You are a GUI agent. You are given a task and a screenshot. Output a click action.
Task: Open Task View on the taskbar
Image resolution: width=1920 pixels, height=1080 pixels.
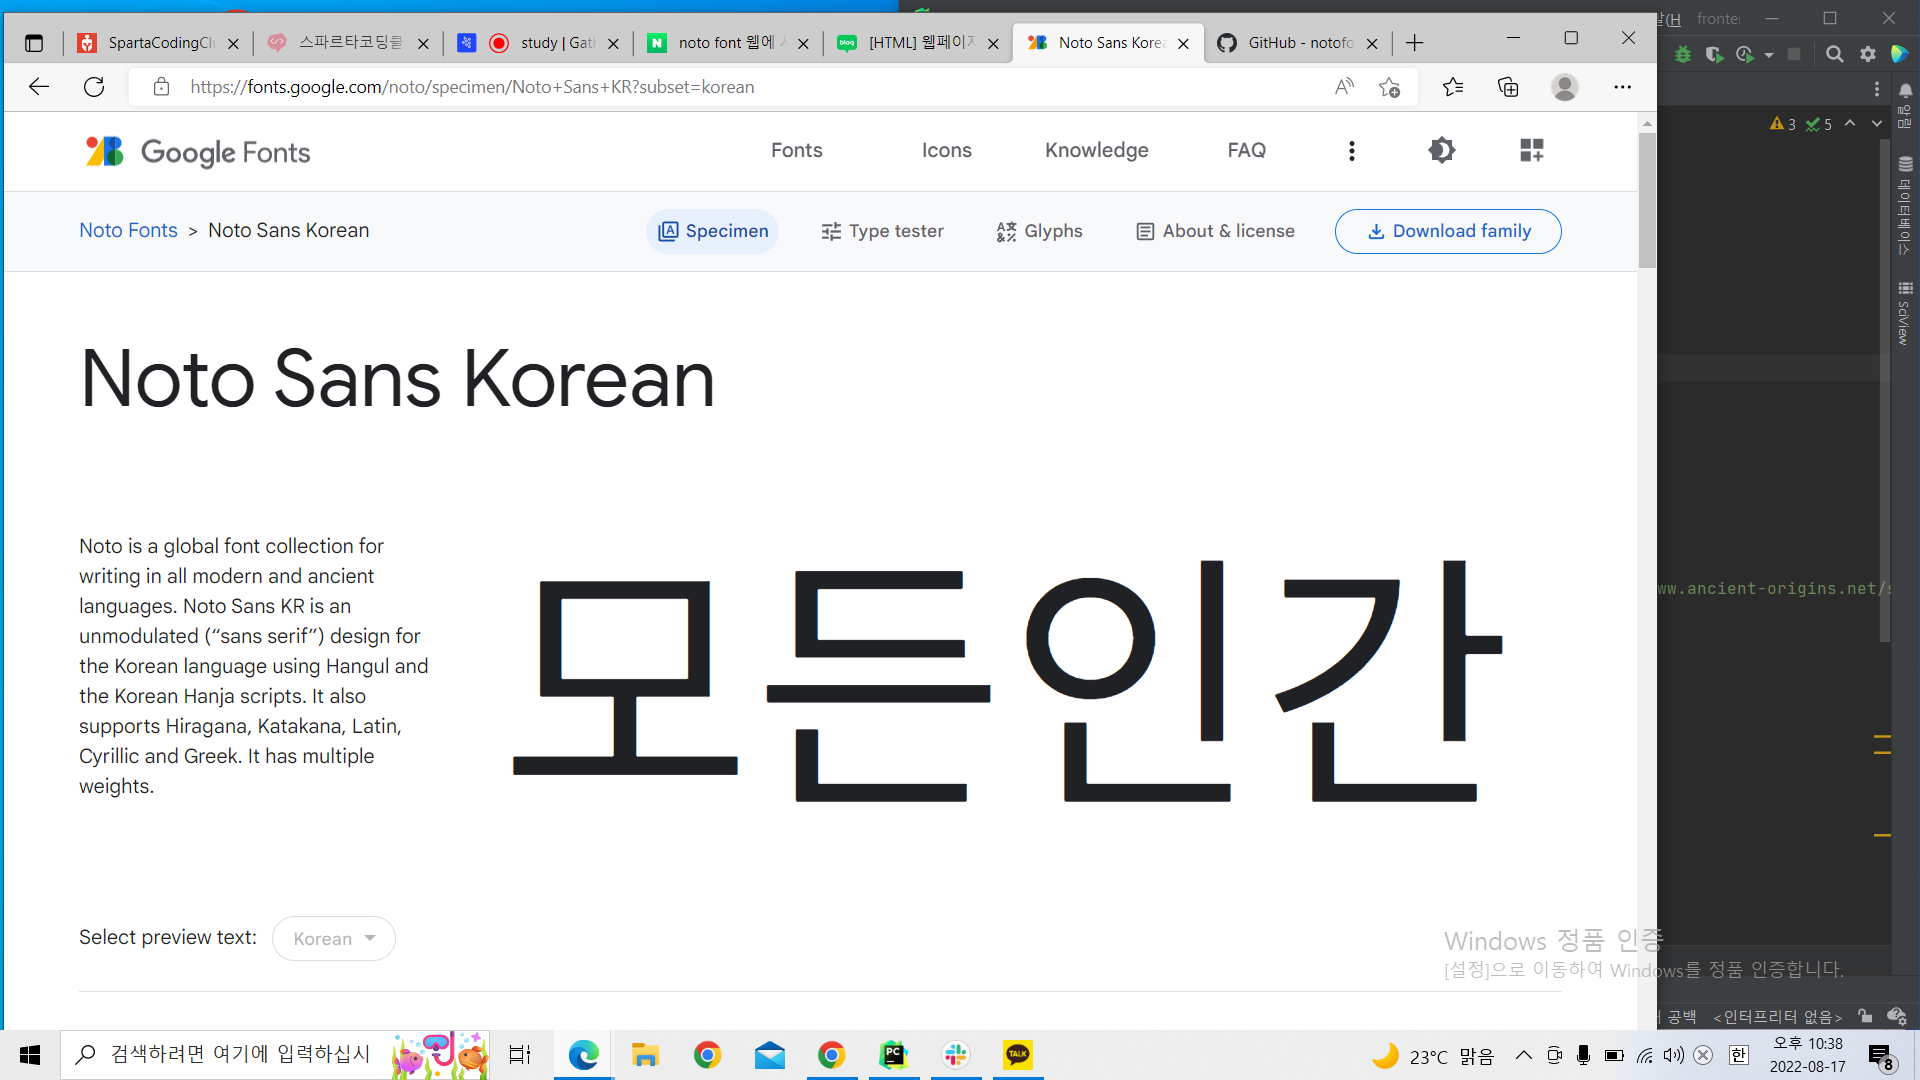coord(520,1055)
